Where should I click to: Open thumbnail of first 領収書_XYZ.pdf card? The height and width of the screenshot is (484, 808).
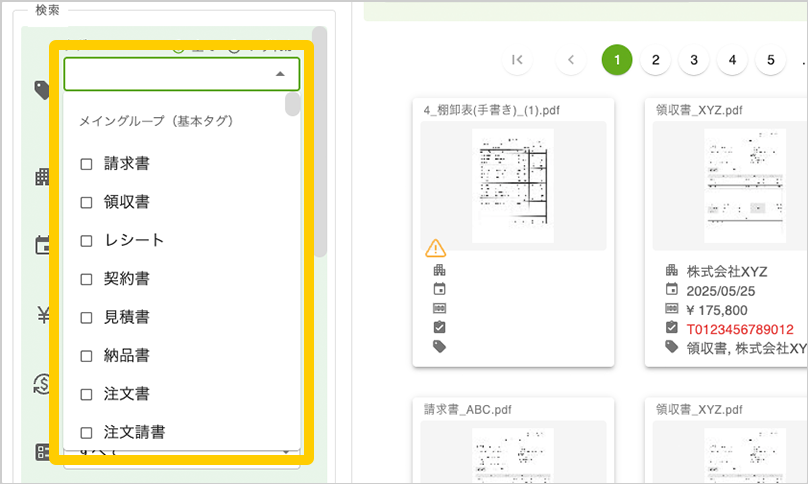(745, 186)
